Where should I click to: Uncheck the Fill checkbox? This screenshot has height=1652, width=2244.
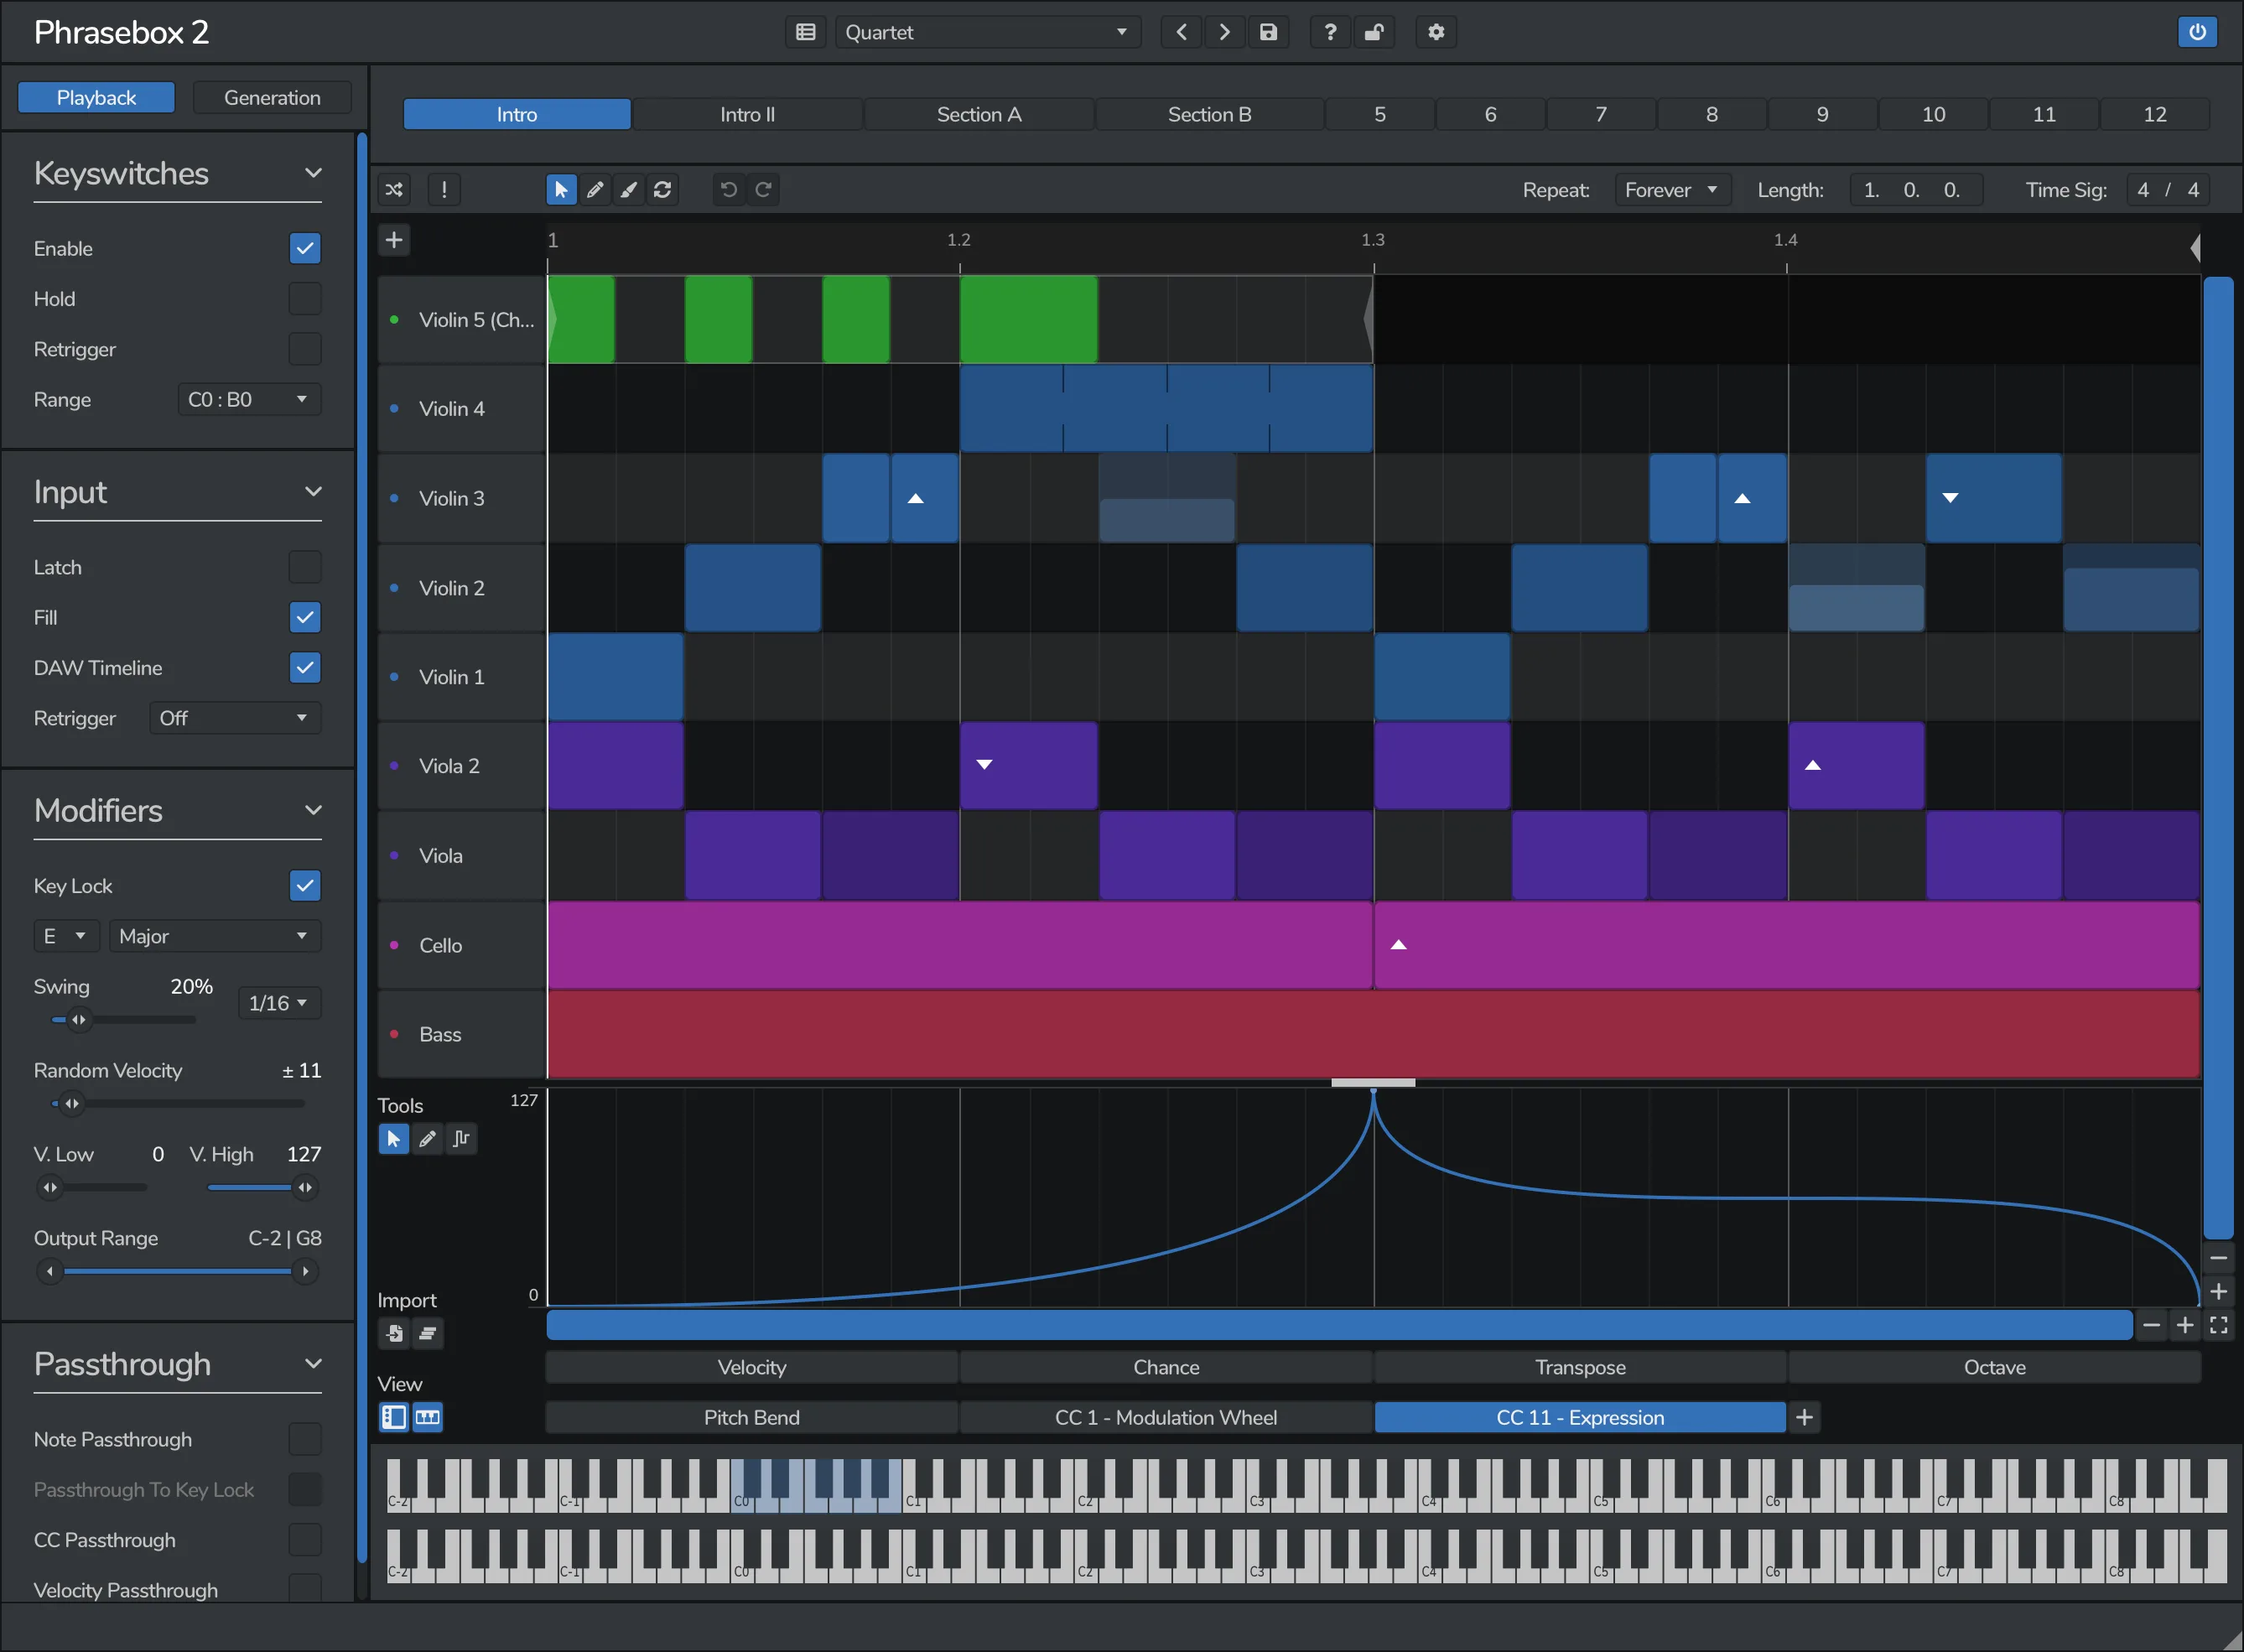point(305,617)
